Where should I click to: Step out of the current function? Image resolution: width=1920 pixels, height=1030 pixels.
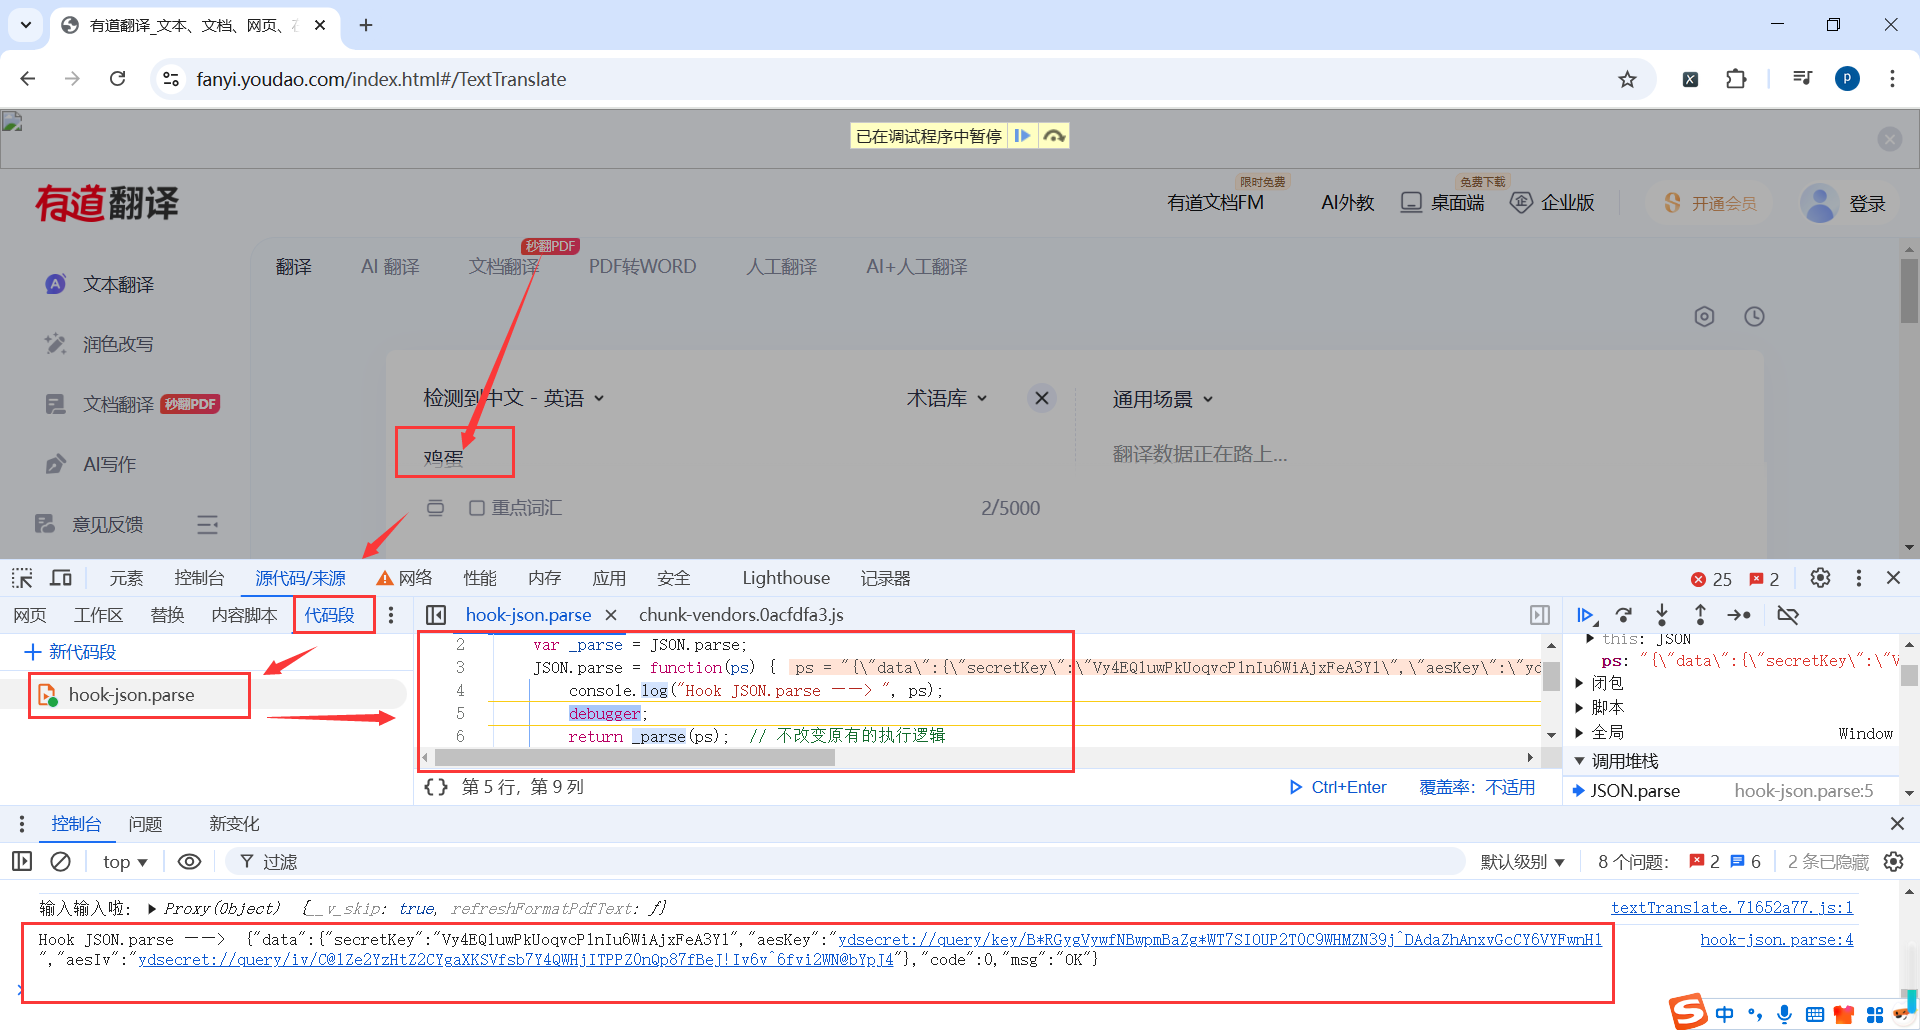(x=1700, y=615)
